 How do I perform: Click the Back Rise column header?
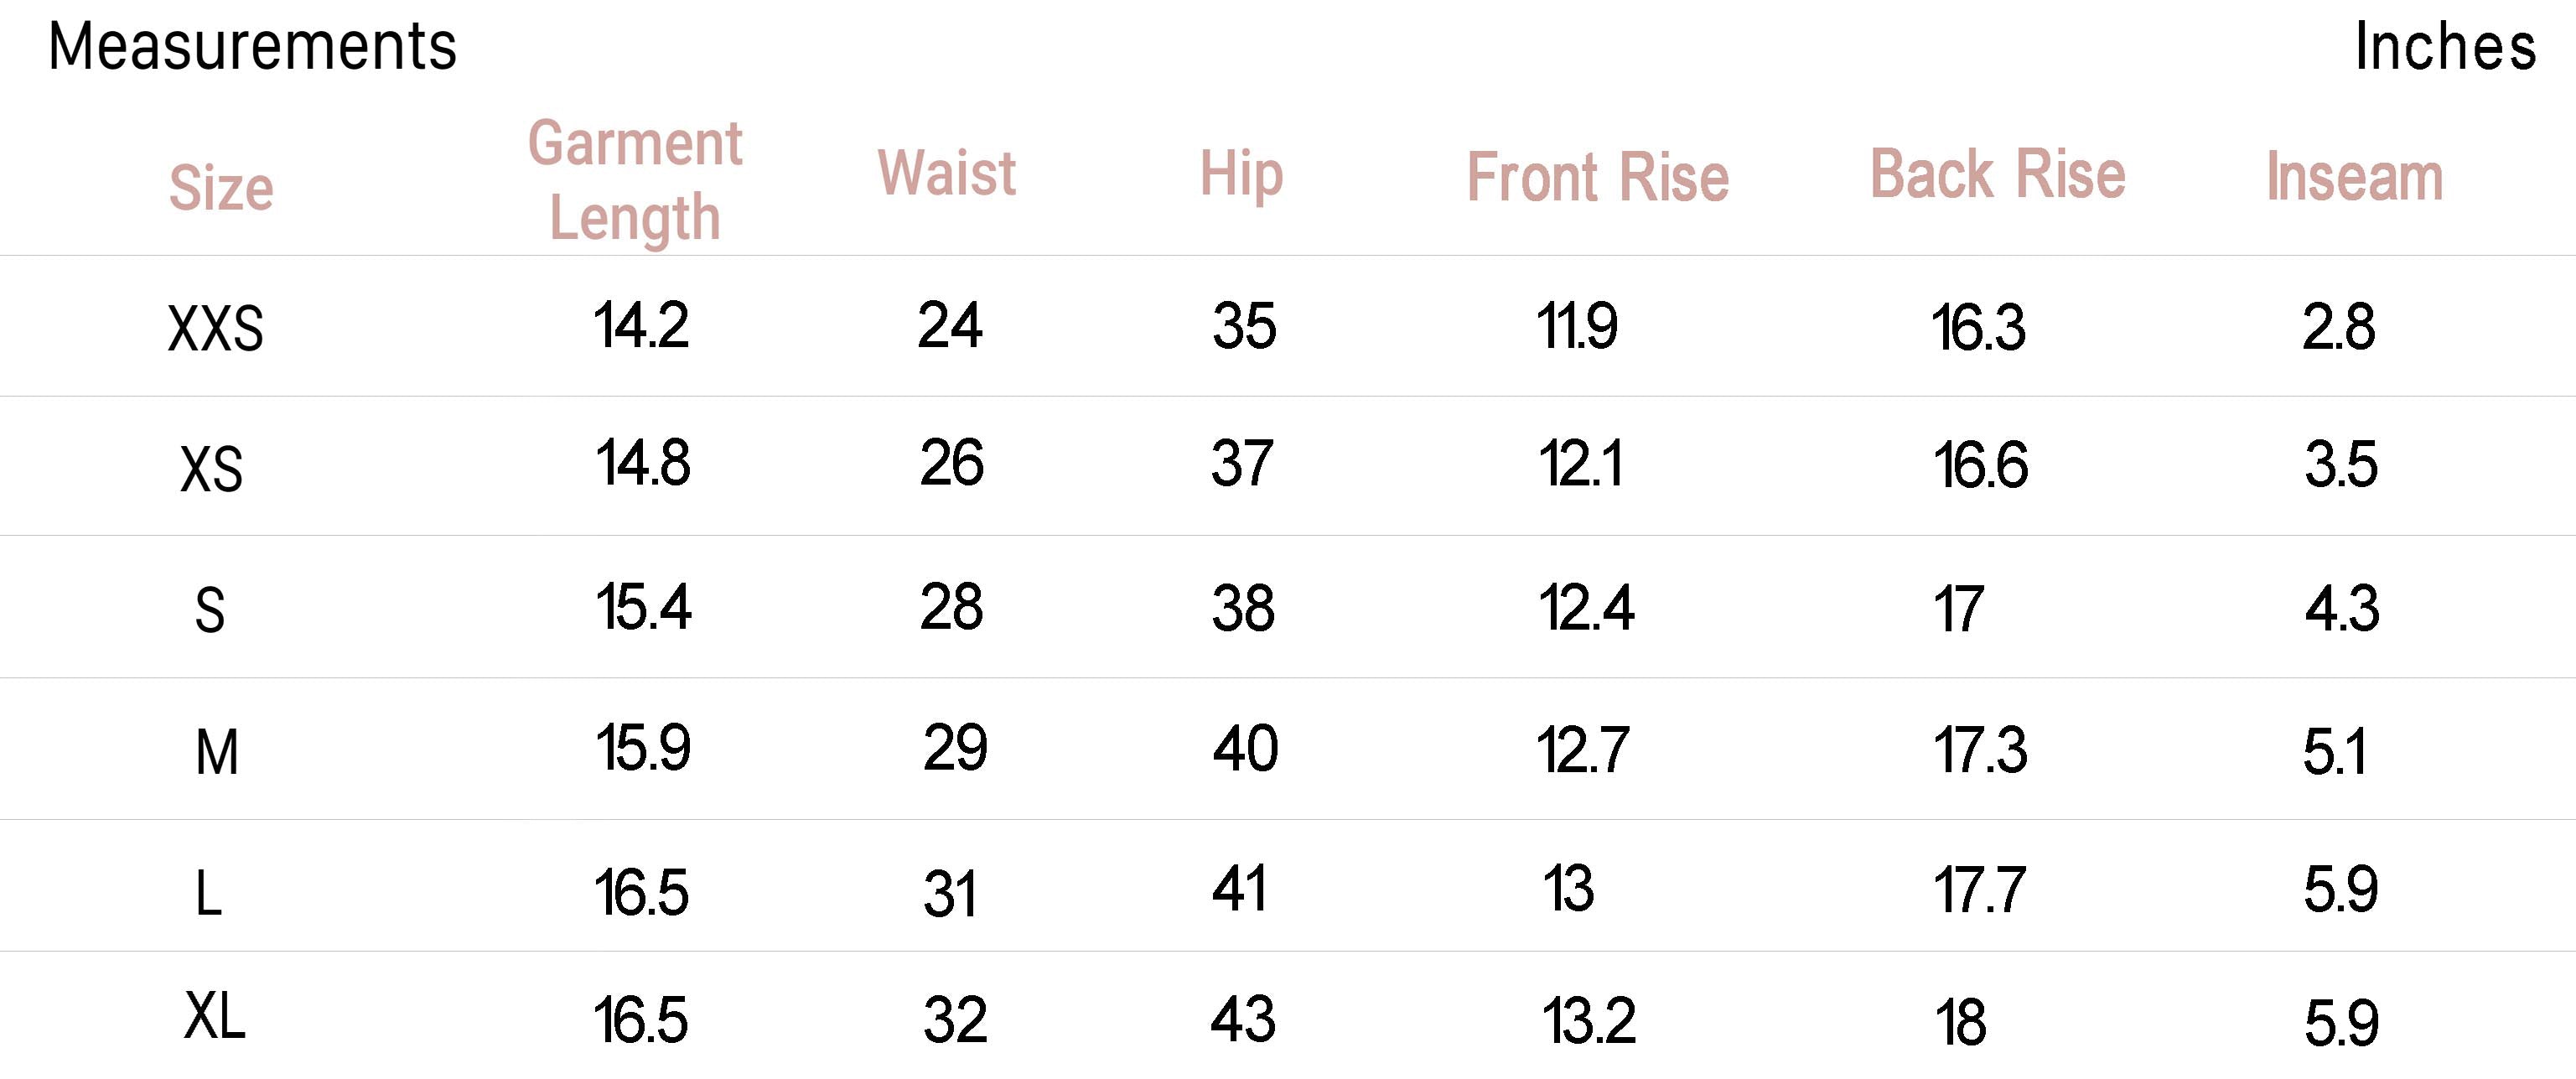tap(1997, 174)
